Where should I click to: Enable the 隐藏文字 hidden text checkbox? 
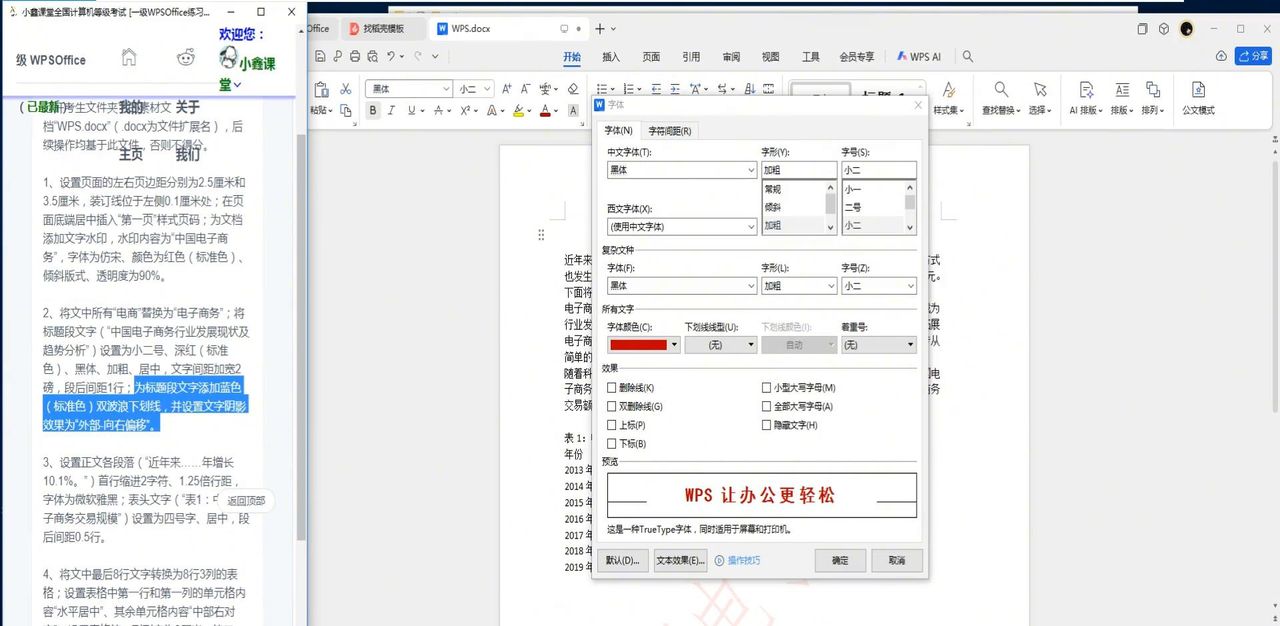(766, 425)
